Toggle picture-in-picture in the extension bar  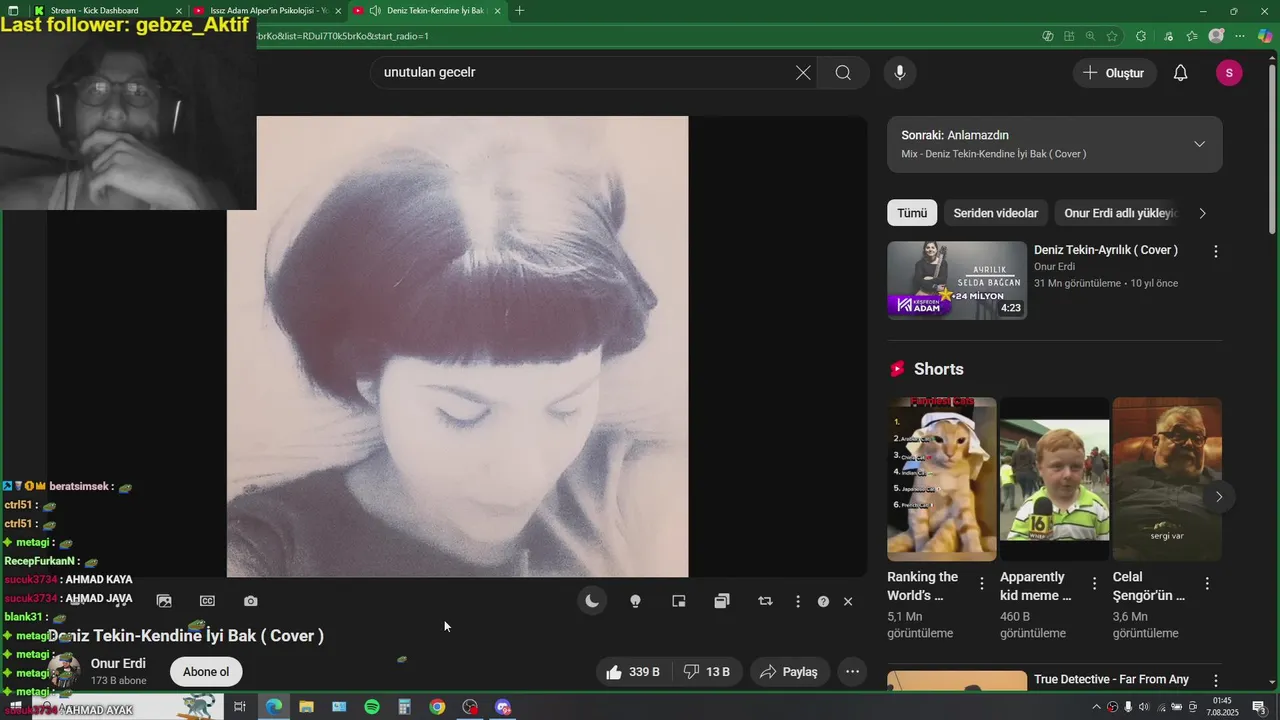pos(679,601)
